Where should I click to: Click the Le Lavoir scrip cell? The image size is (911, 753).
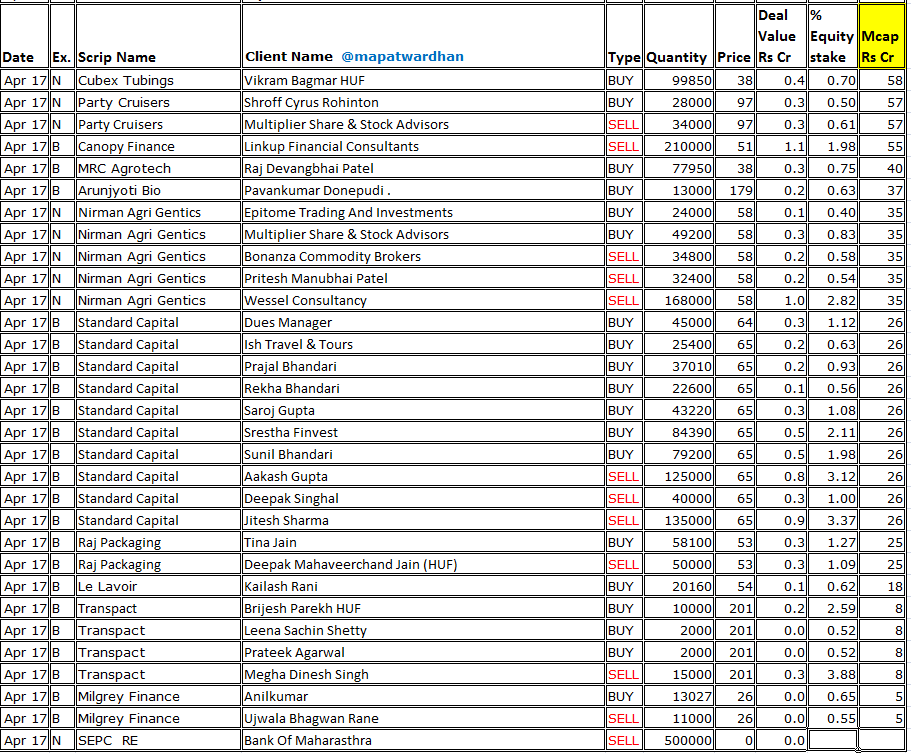(x=158, y=587)
